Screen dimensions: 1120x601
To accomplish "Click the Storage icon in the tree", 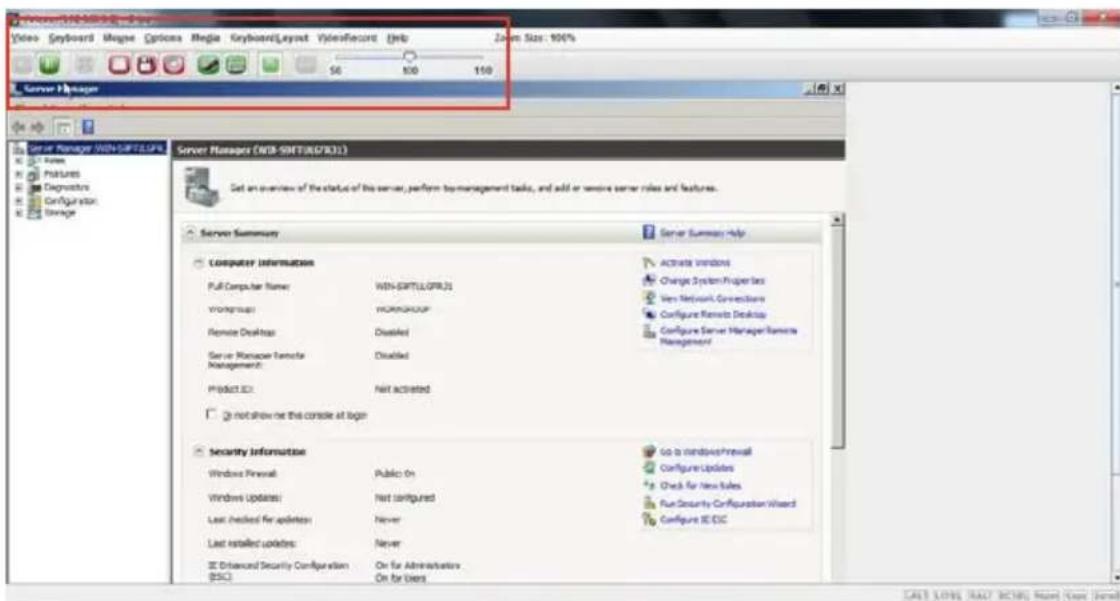I will coord(34,213).
